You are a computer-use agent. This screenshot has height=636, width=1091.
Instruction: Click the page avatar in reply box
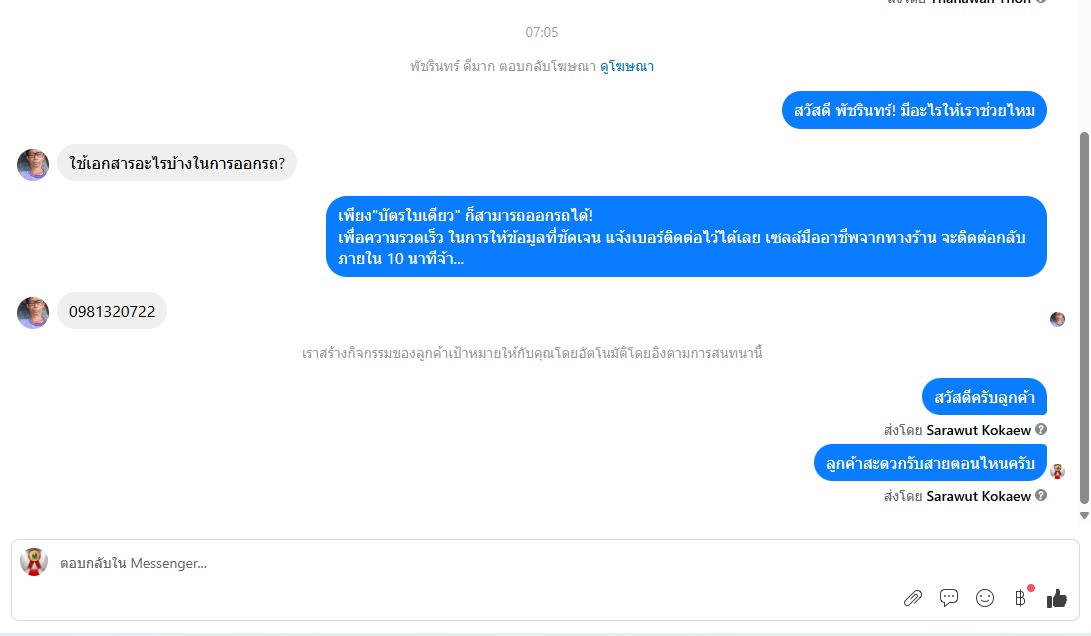pyautogui.click(x=33, y=562)
